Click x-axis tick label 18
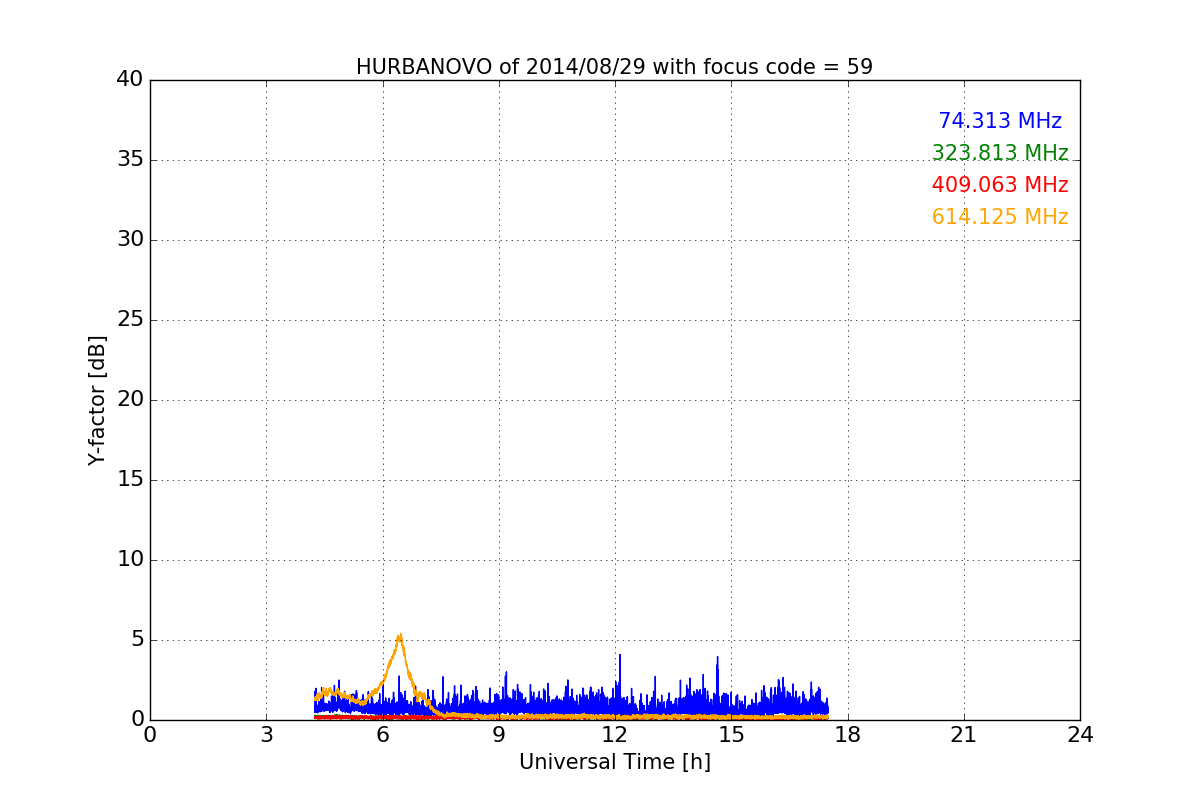The image size is (1200, 800). tap(847, 735)
